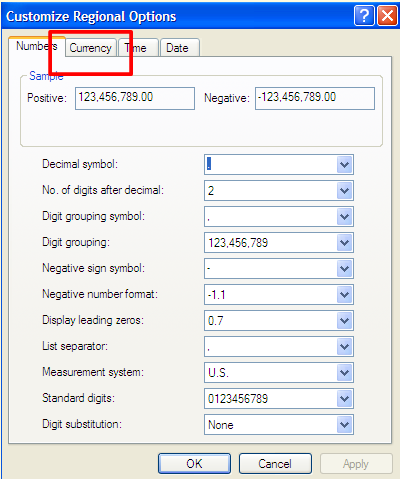Click the Negative sample value field

pyautogui.click(x=315, y=98)
